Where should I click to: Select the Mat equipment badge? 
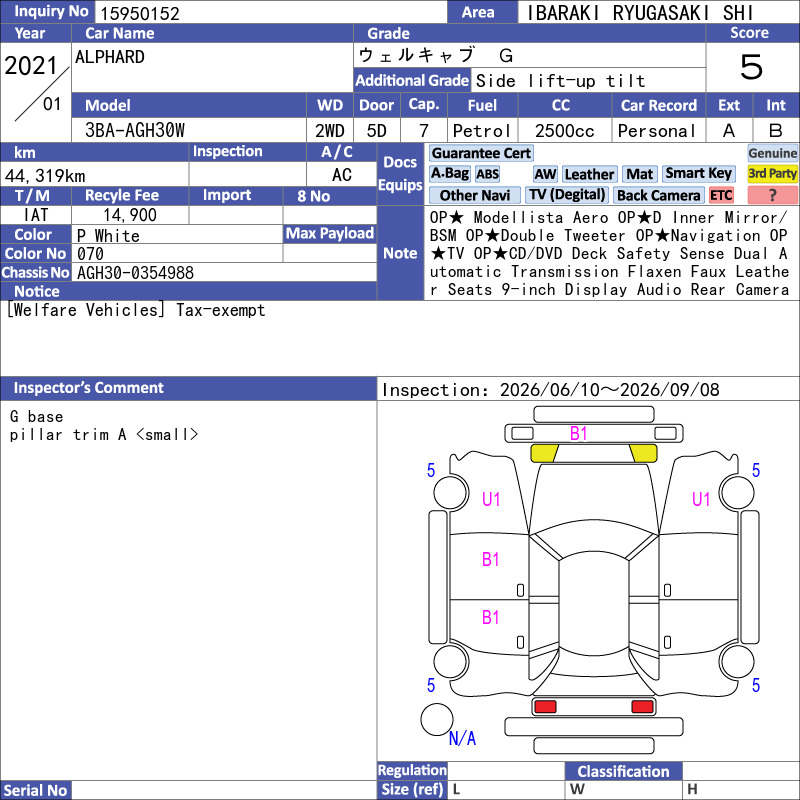pyautogui.click(x=639, y=174)
